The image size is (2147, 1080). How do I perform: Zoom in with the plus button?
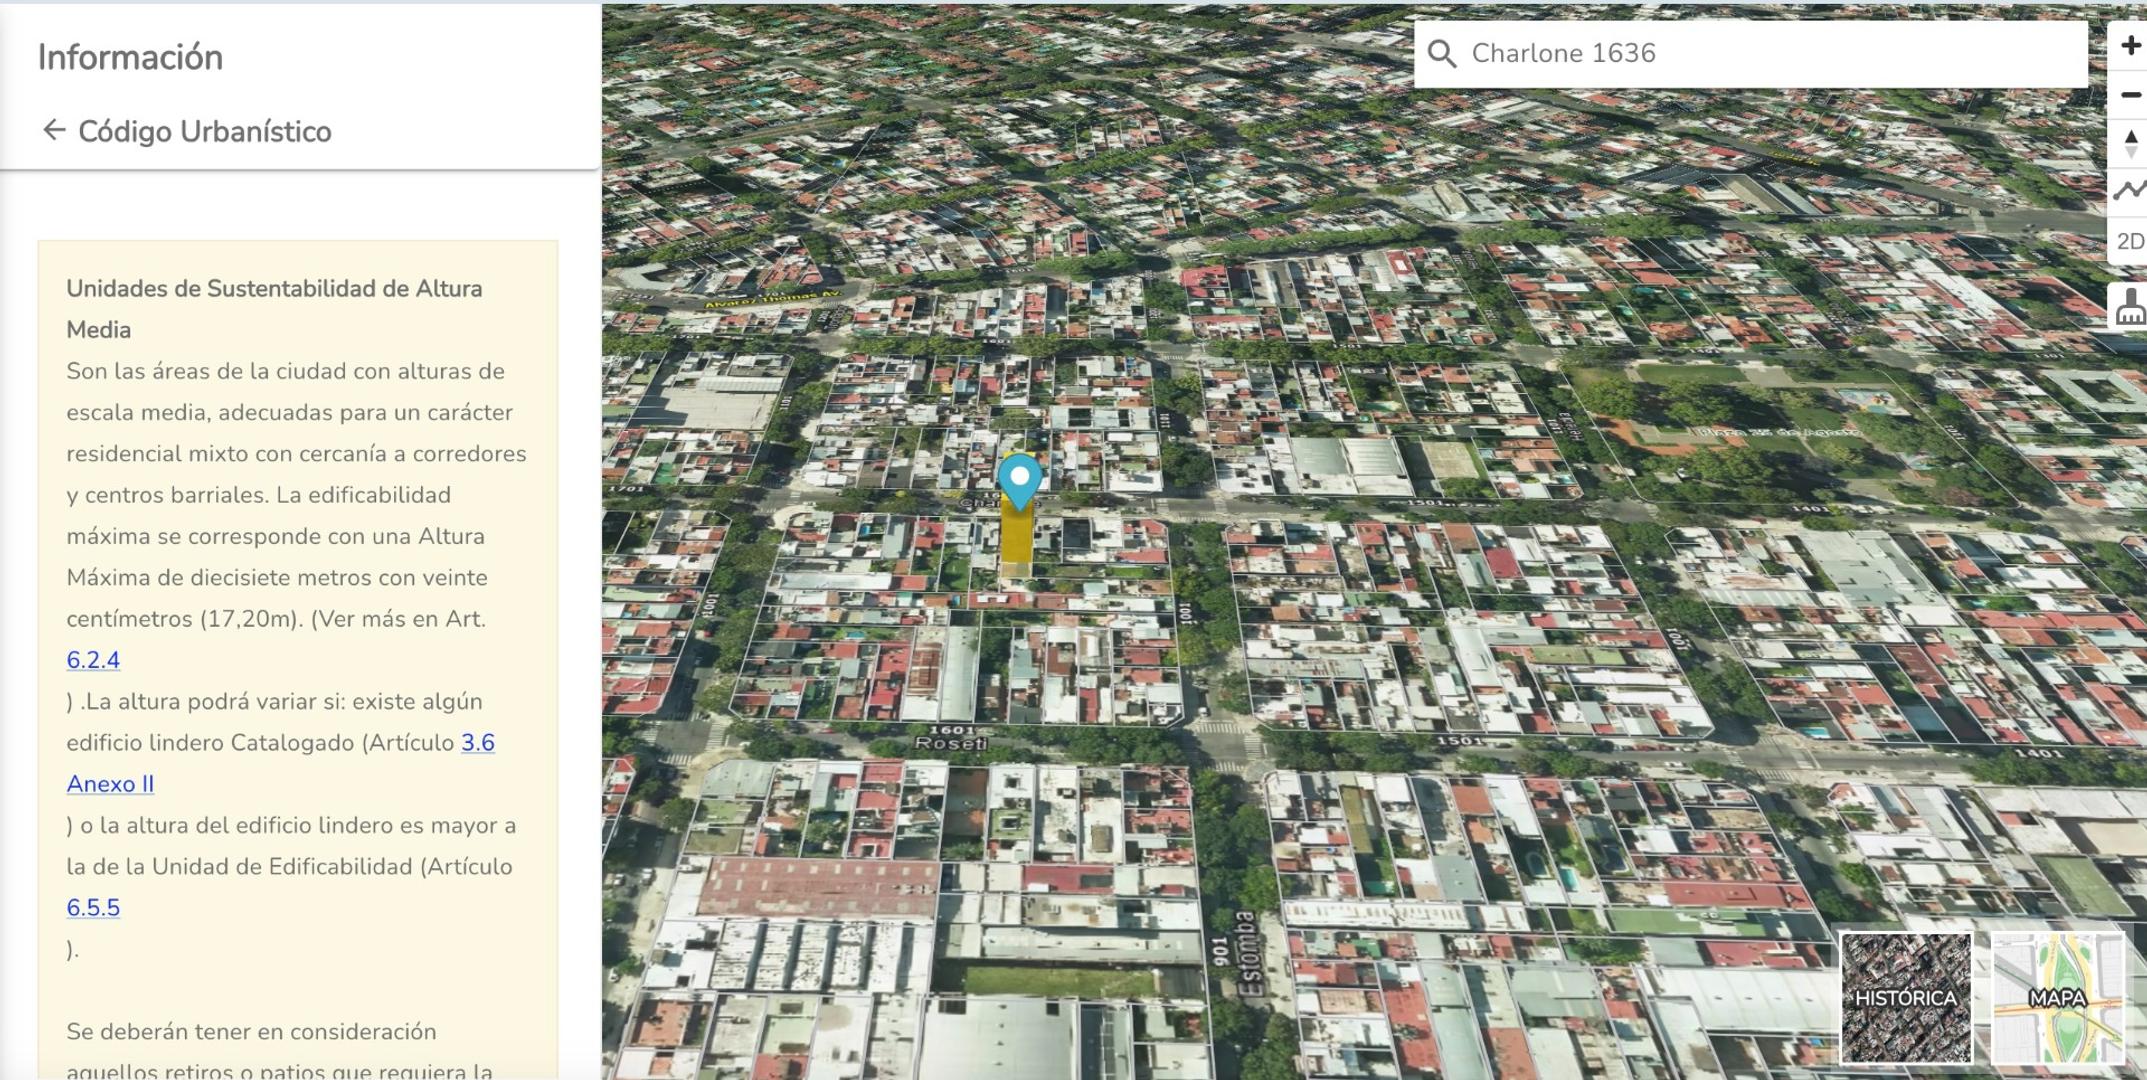2130,46
